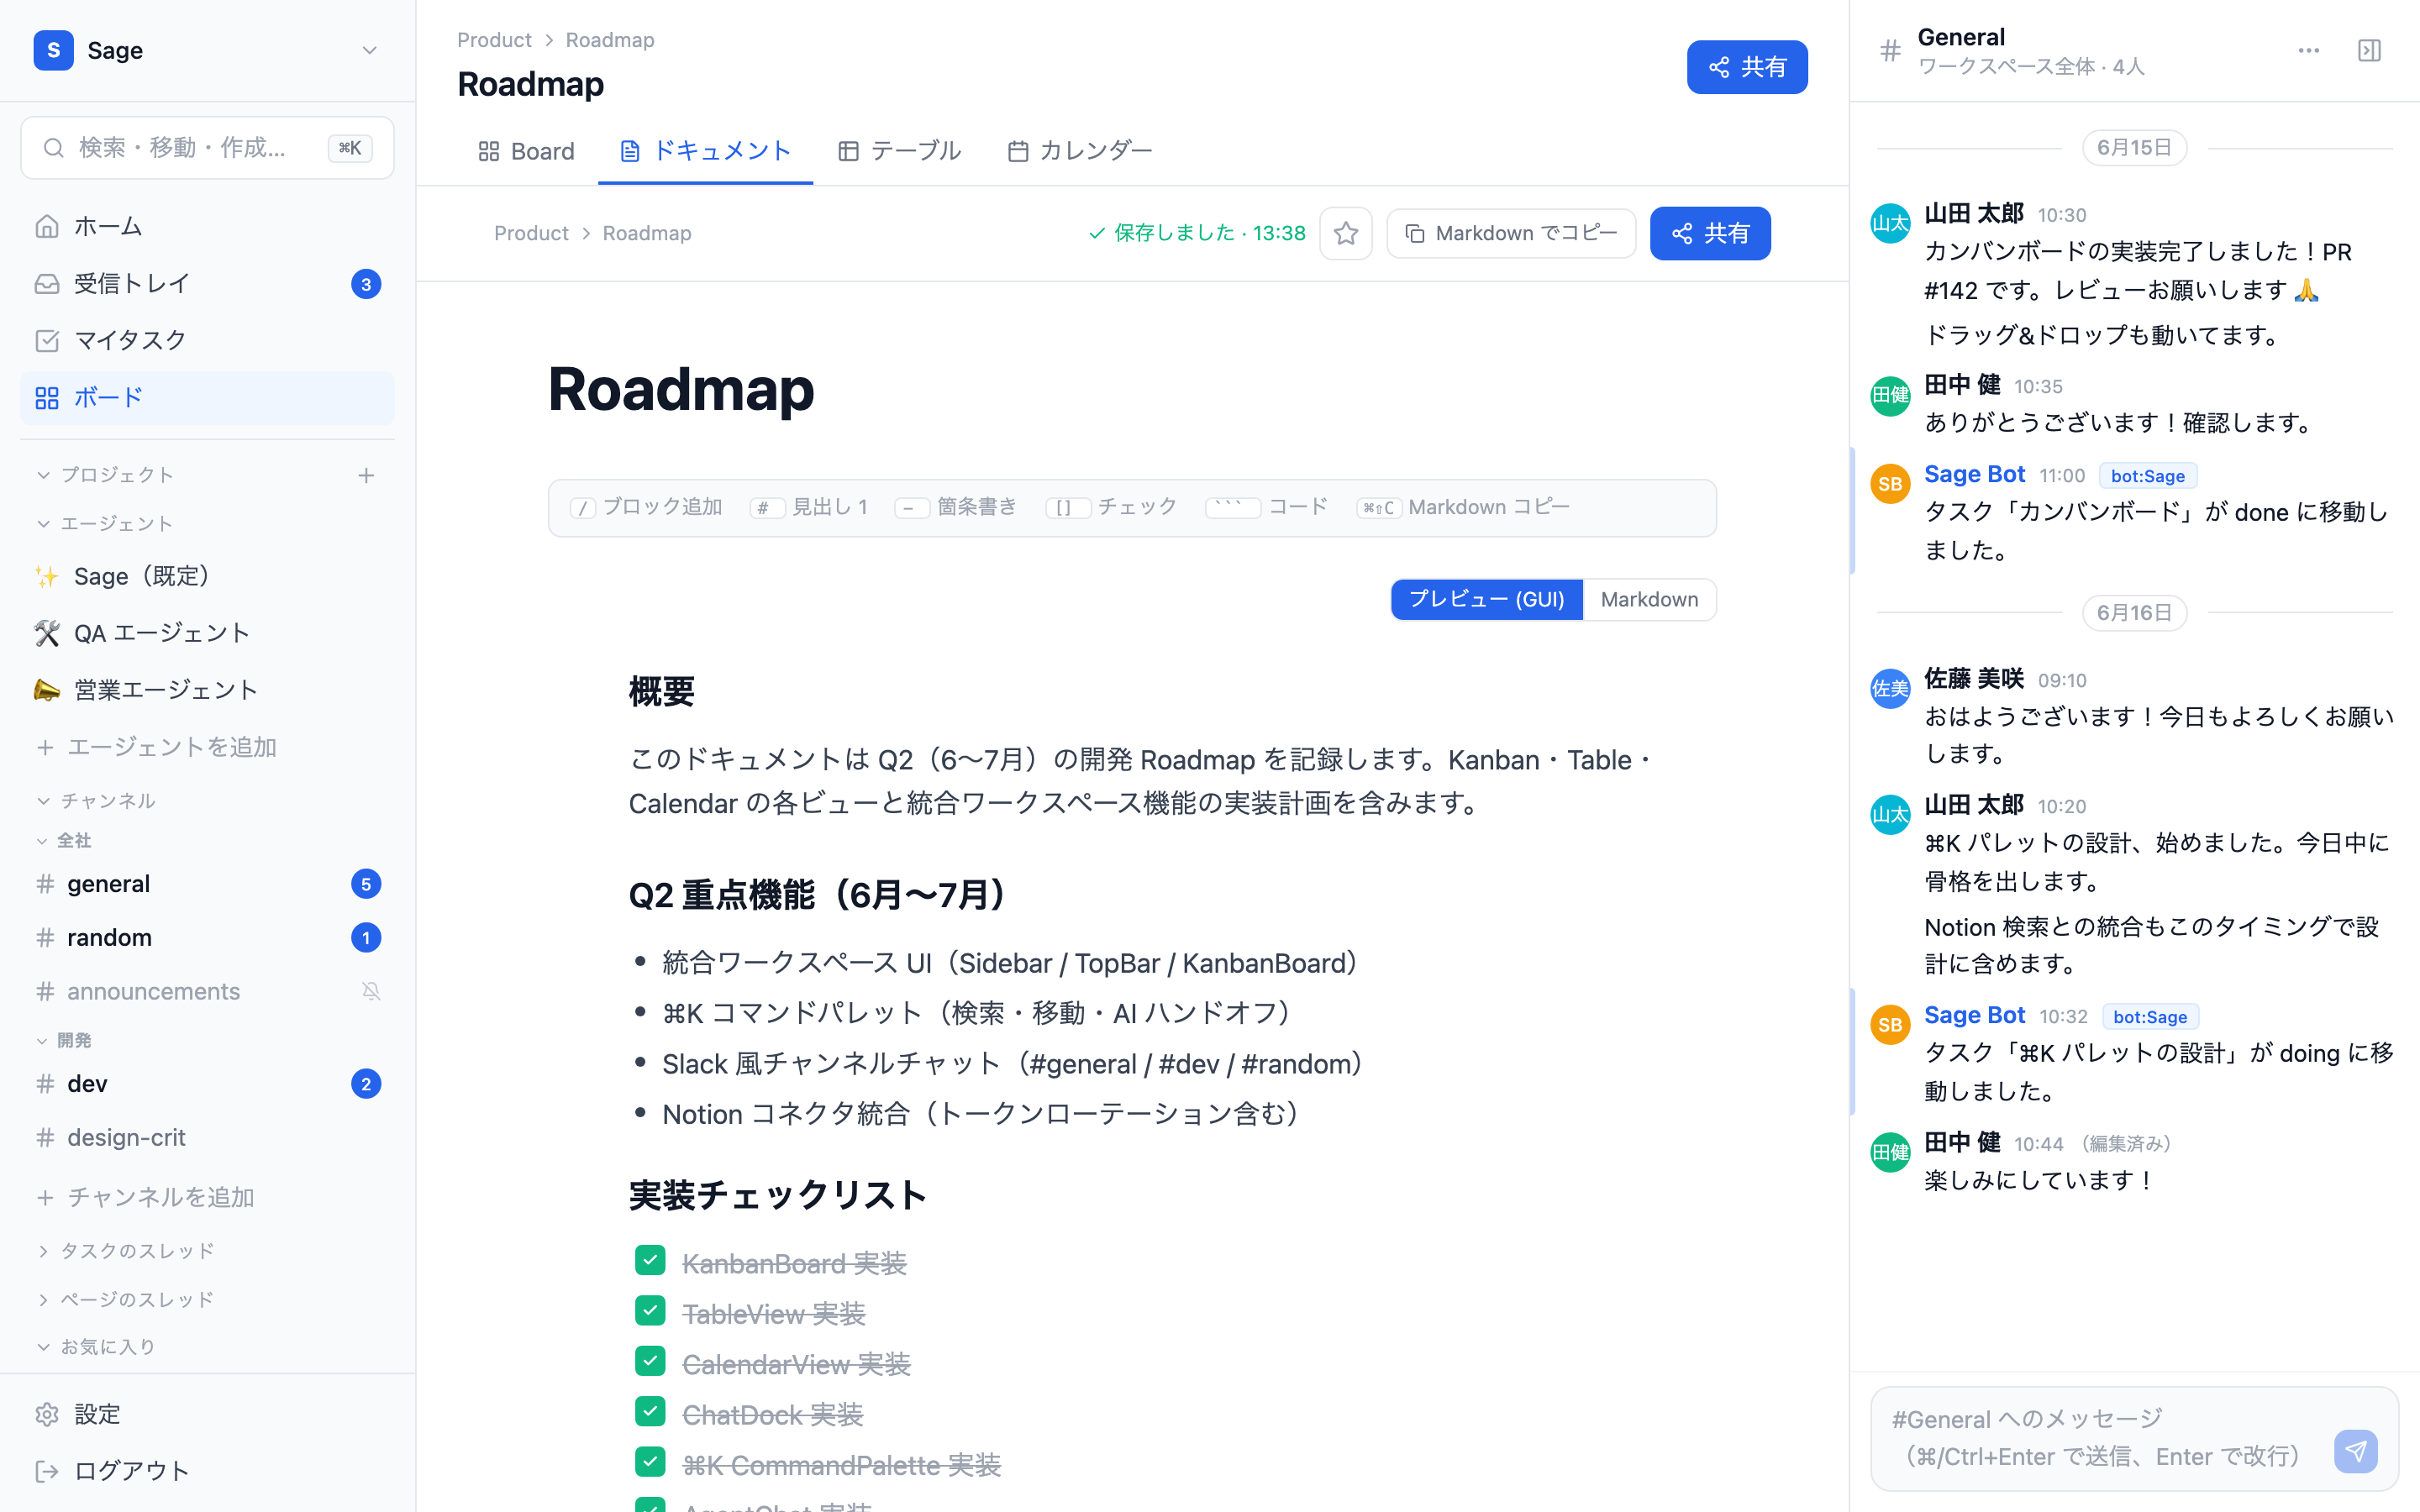2420x1512 pixels.
Task: Click Sage Bot name on 11:00 message
Action: [x=1974, y=474]
